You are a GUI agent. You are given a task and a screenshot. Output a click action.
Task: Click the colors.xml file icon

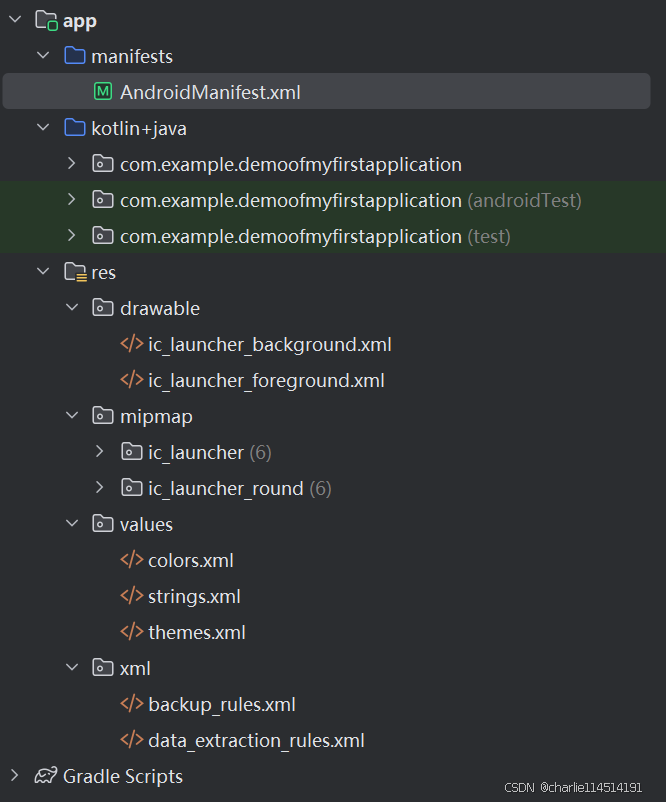click(131, 560)
